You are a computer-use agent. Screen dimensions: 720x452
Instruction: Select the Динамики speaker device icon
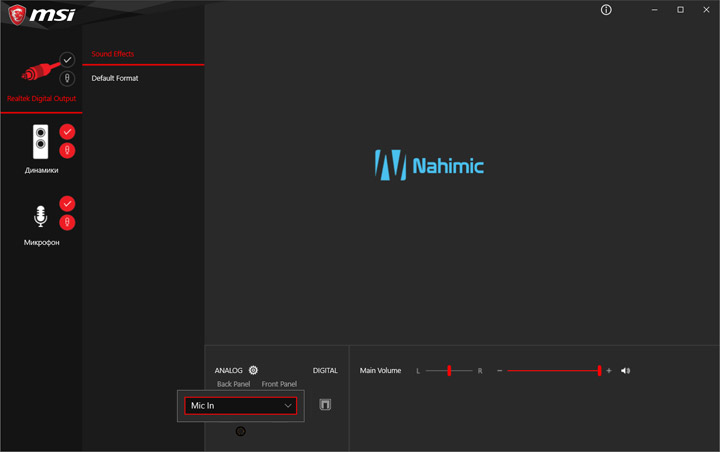[x=40, y=141]
